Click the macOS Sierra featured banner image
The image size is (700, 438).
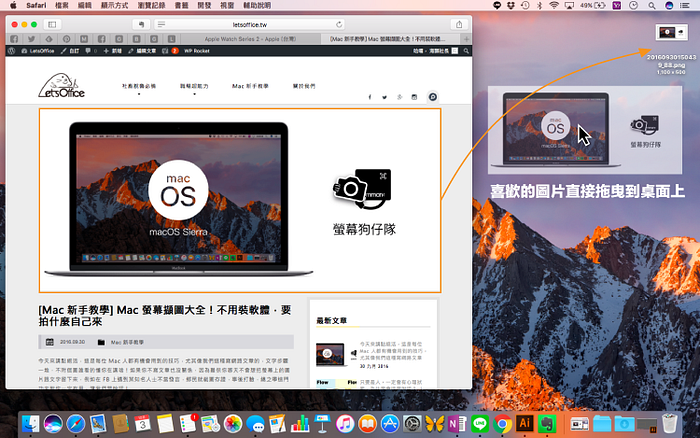[x=240, y=200]
